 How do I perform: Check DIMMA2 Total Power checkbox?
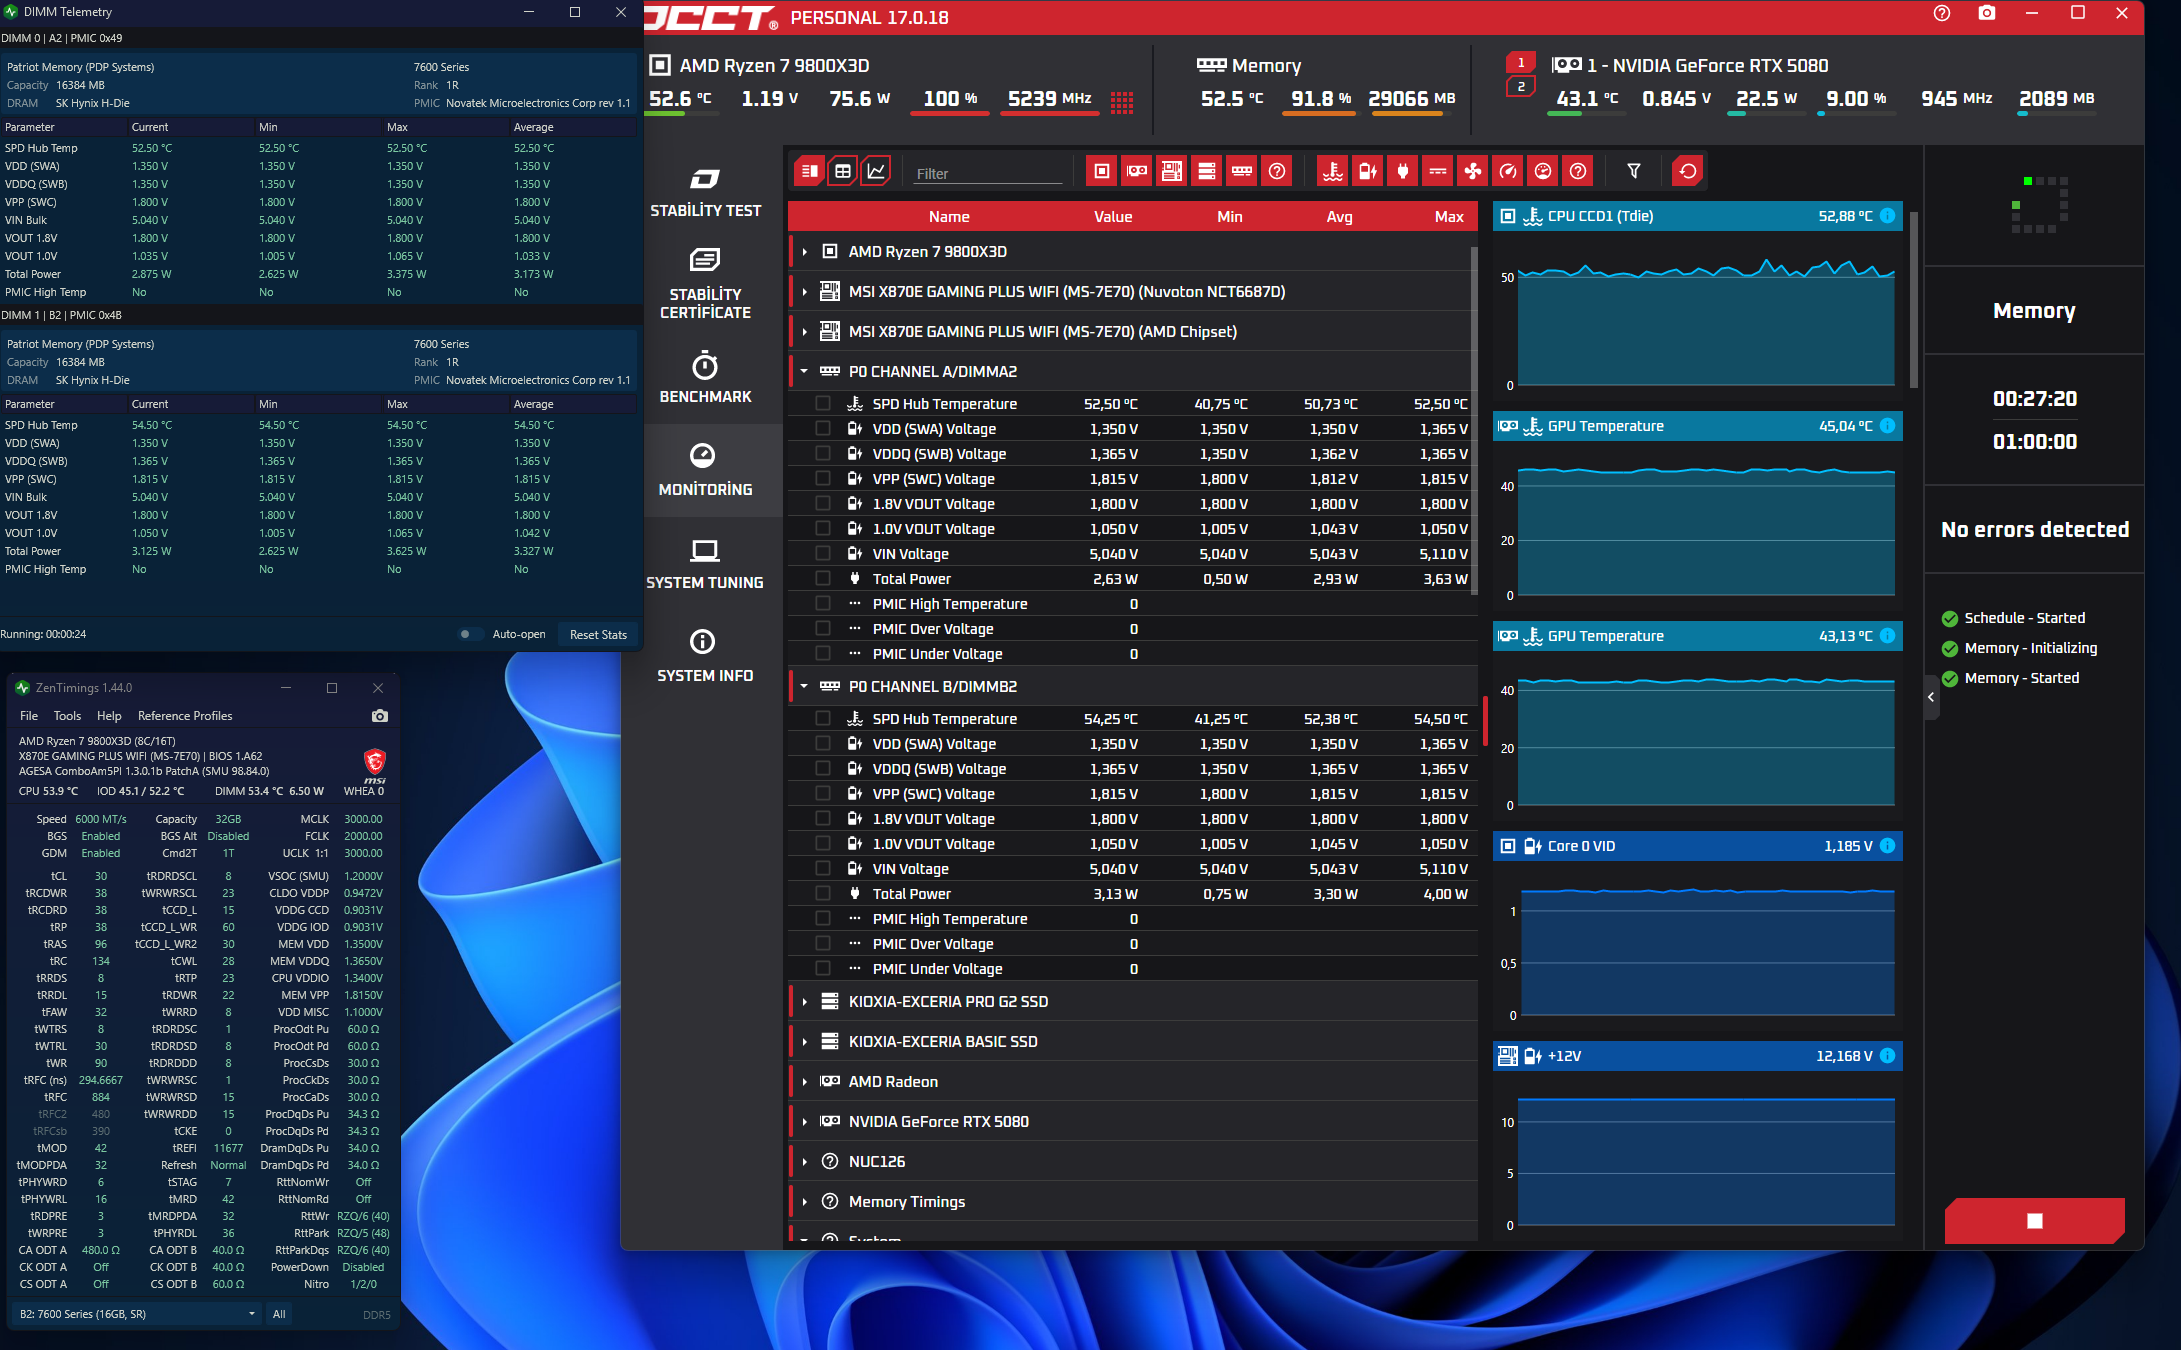[823, 578]
